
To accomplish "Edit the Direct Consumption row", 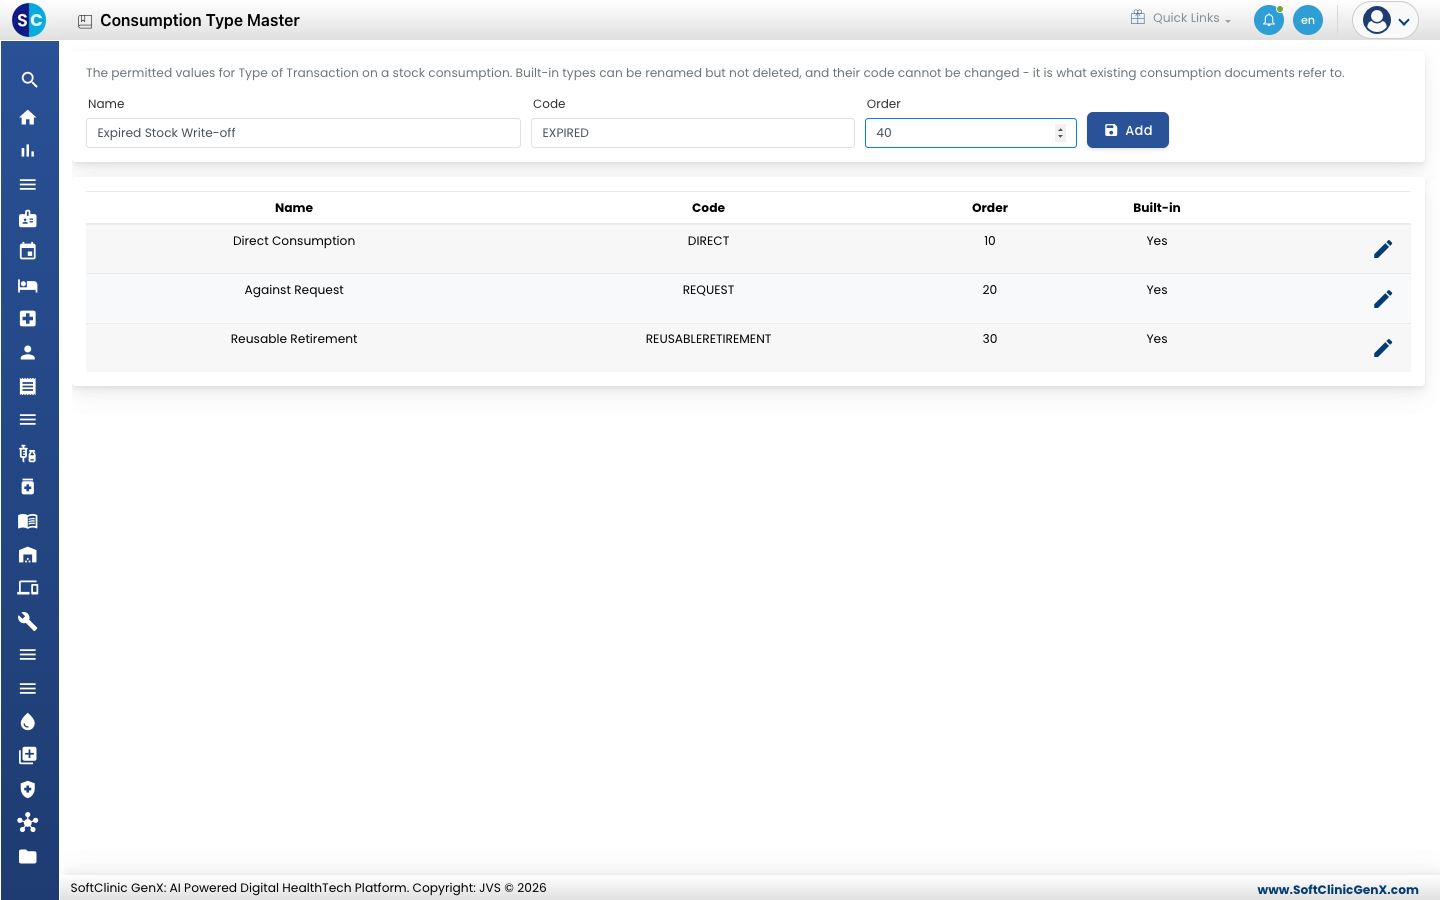I will pos(1383,250).
